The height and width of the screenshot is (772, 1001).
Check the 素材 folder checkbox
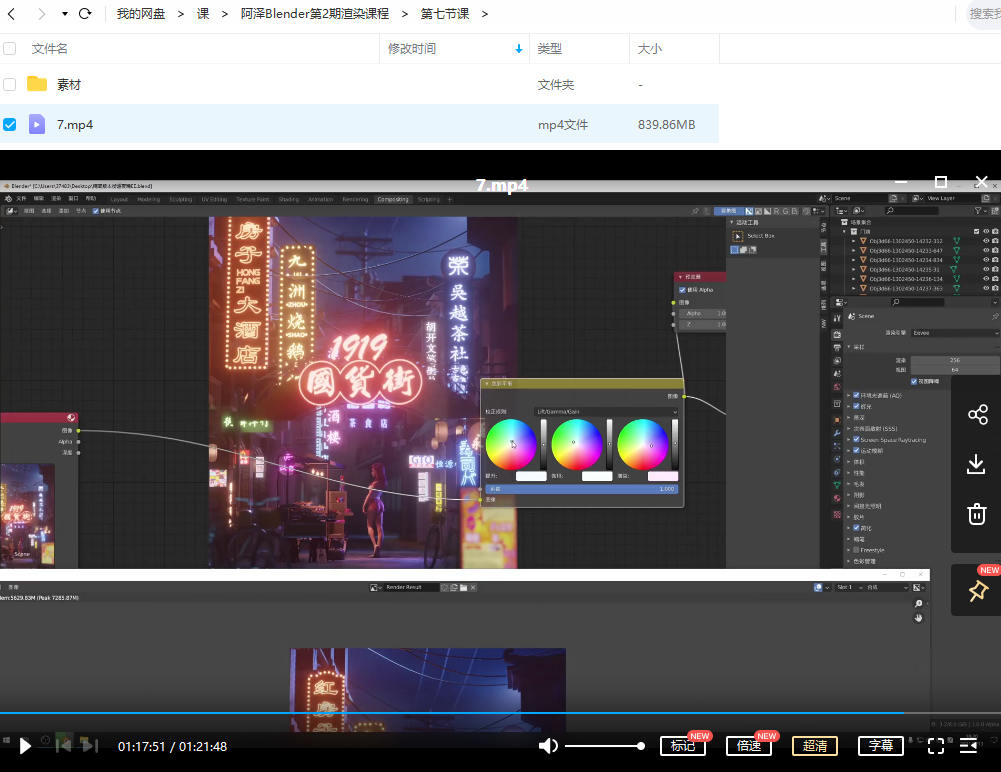tap(10, 84)
